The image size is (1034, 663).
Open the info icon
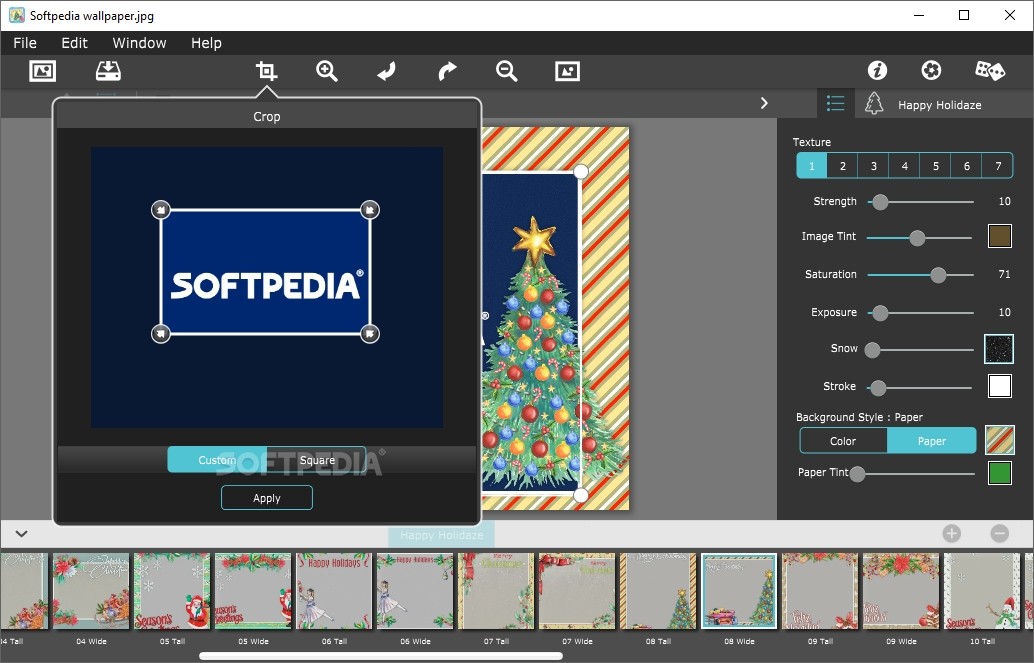[x=877, y=70]
